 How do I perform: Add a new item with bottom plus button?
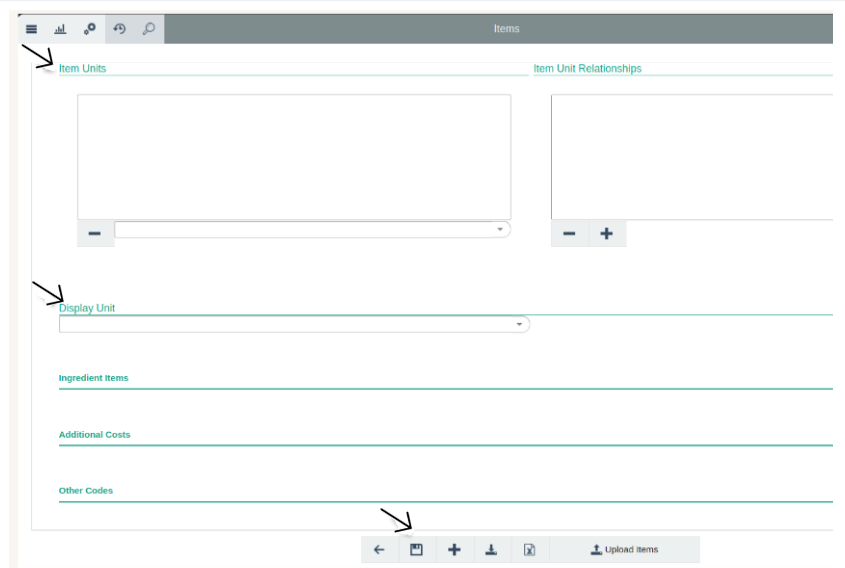point(454,550)
